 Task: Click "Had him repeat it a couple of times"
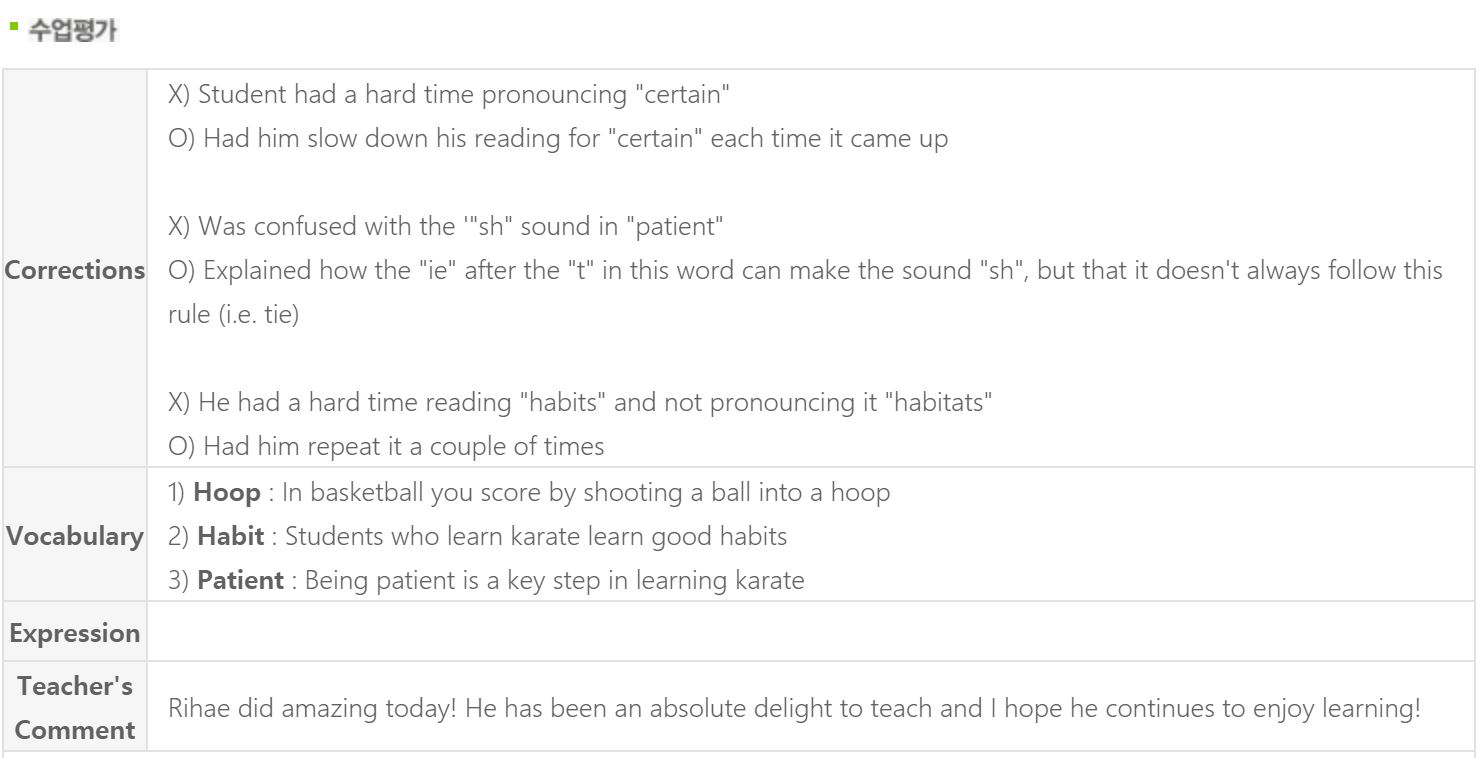(x=386, y=447)
